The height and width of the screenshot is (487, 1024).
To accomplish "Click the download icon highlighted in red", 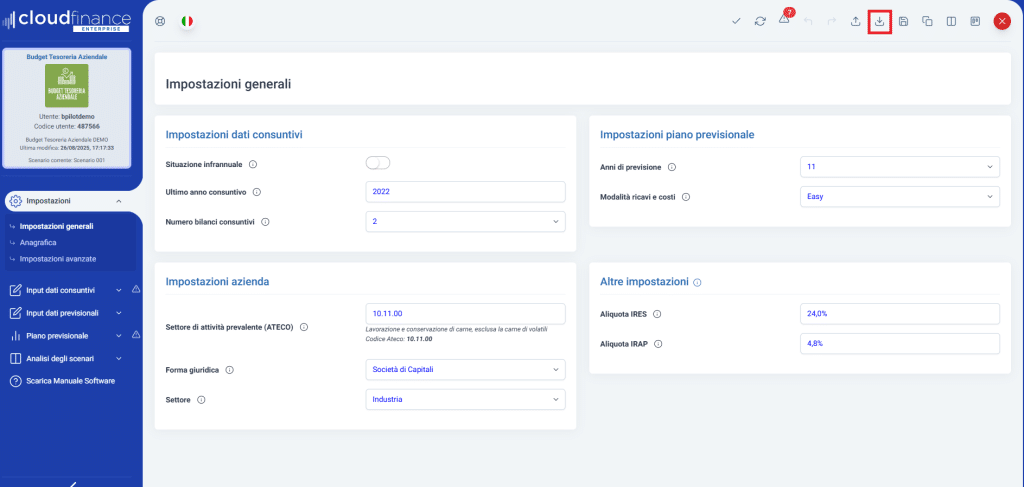I will [880, 22].
